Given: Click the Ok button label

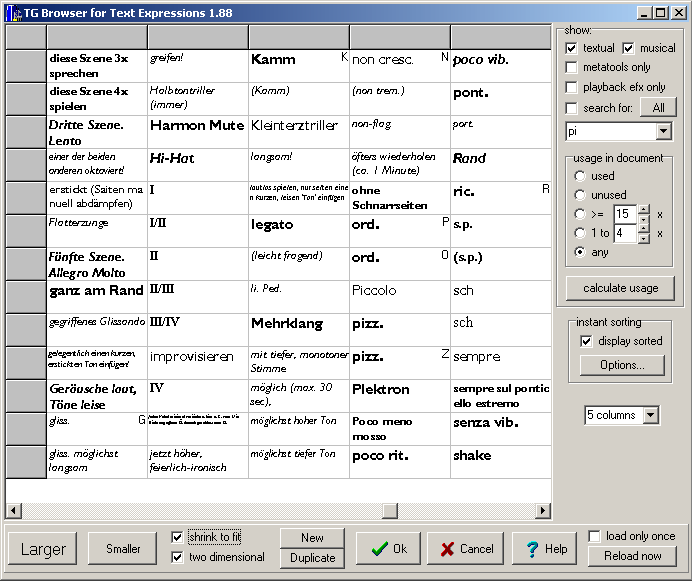Looking at the screenshot, I should 400,549.
